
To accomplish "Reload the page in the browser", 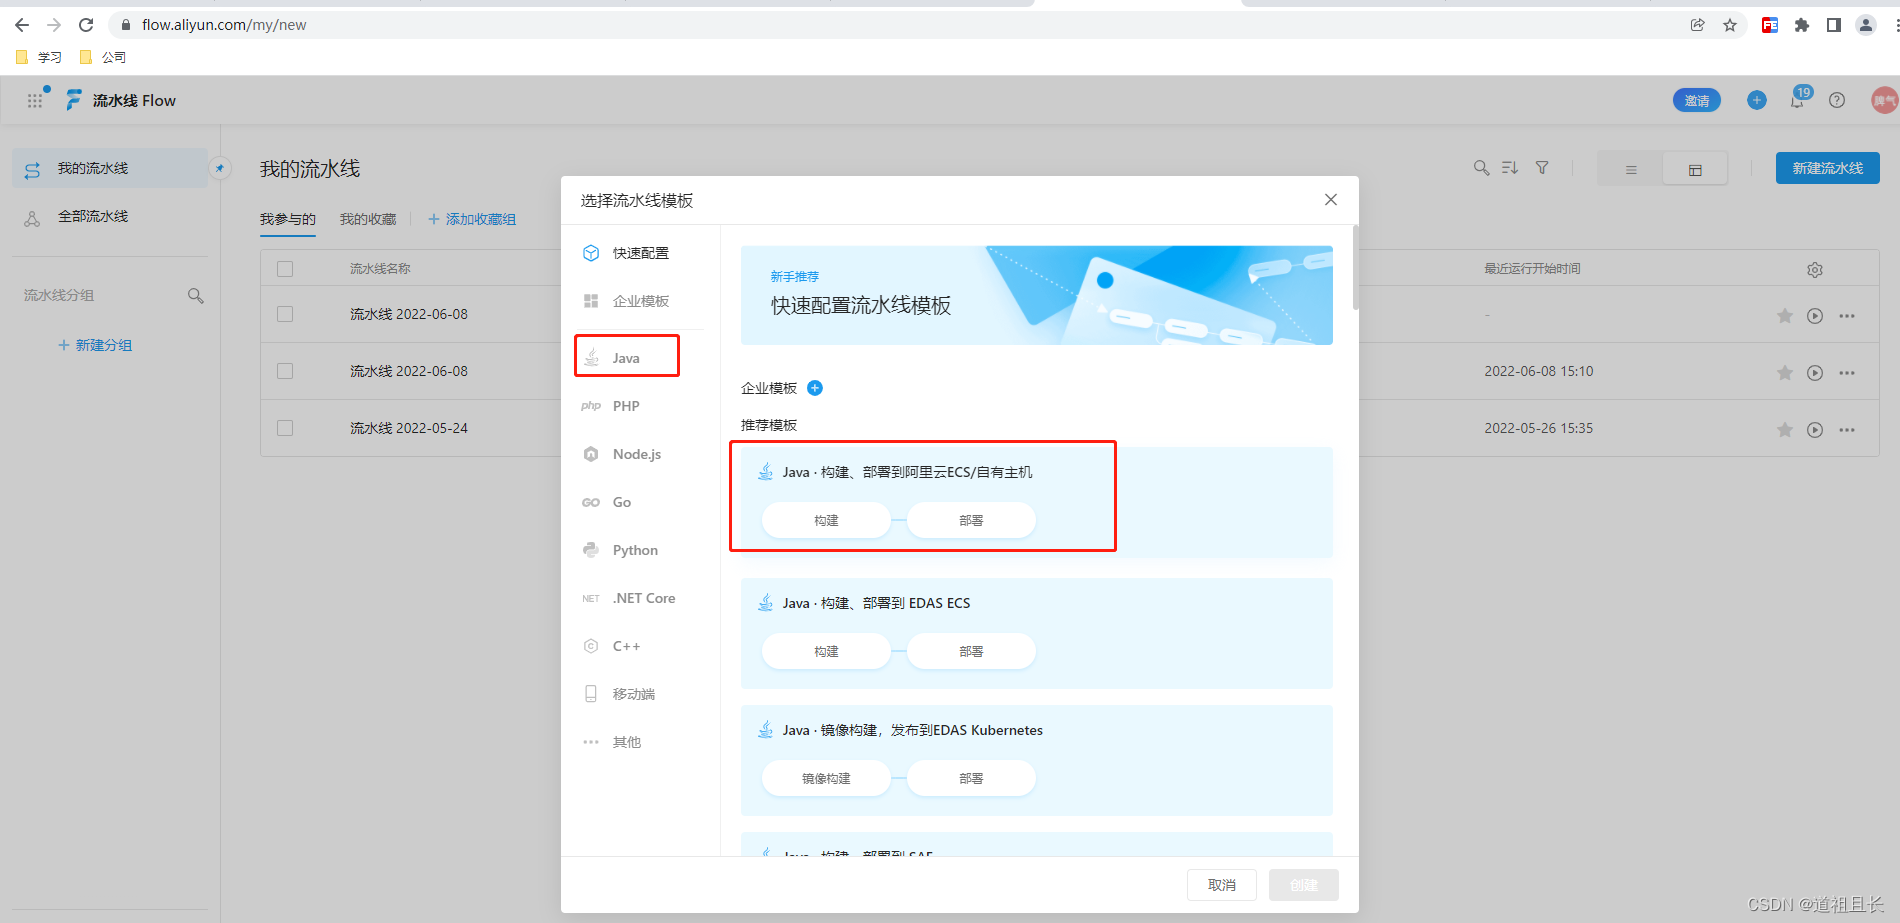I will [x=86, y=25].
